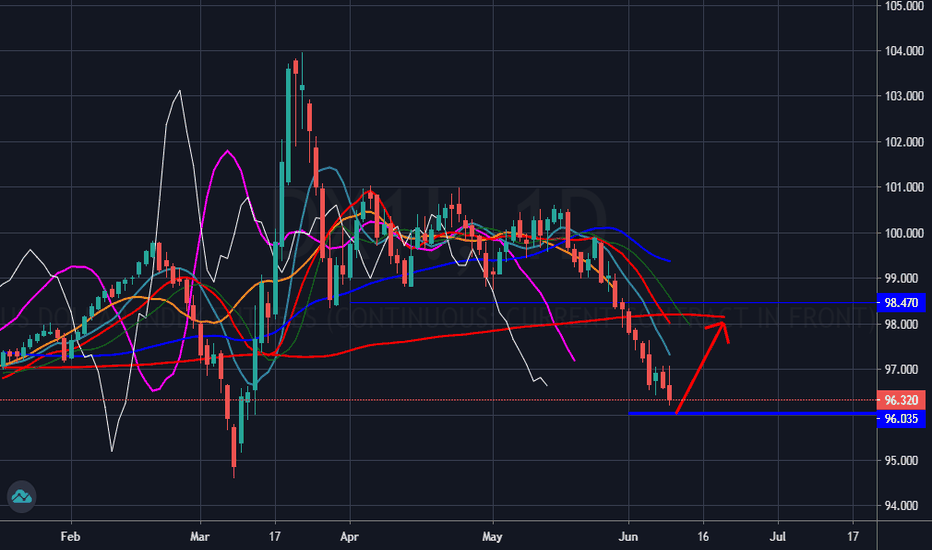The width and height of the screenshot is (932, 550).
Task: Click the red 96.320 current price label
Action: pos(901,400)
